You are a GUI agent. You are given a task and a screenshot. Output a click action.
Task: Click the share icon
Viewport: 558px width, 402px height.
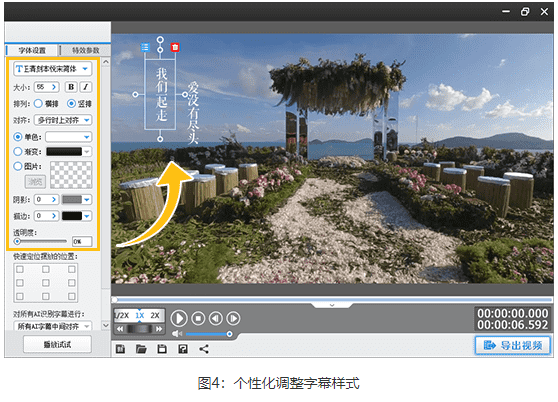[204, 349]
